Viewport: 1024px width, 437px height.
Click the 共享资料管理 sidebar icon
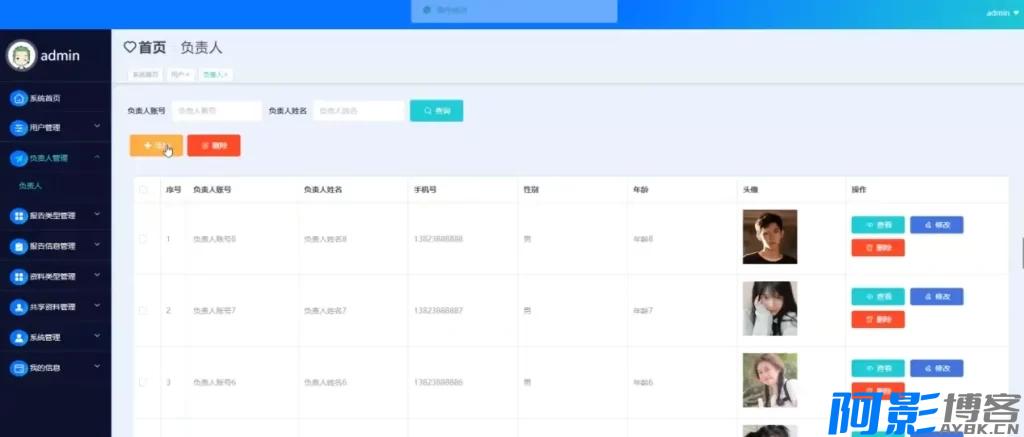click(x=18, y=307)
